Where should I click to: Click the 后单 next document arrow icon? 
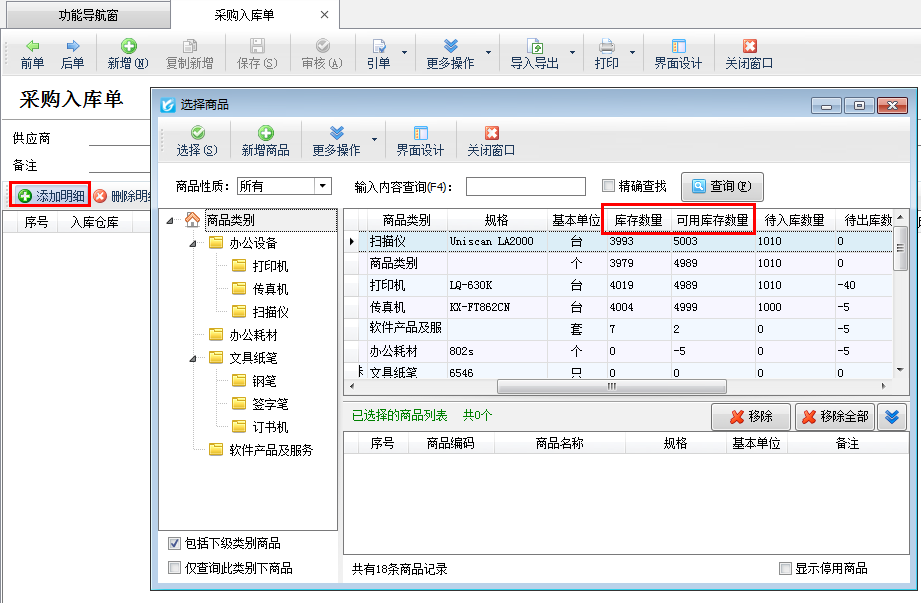72,46
